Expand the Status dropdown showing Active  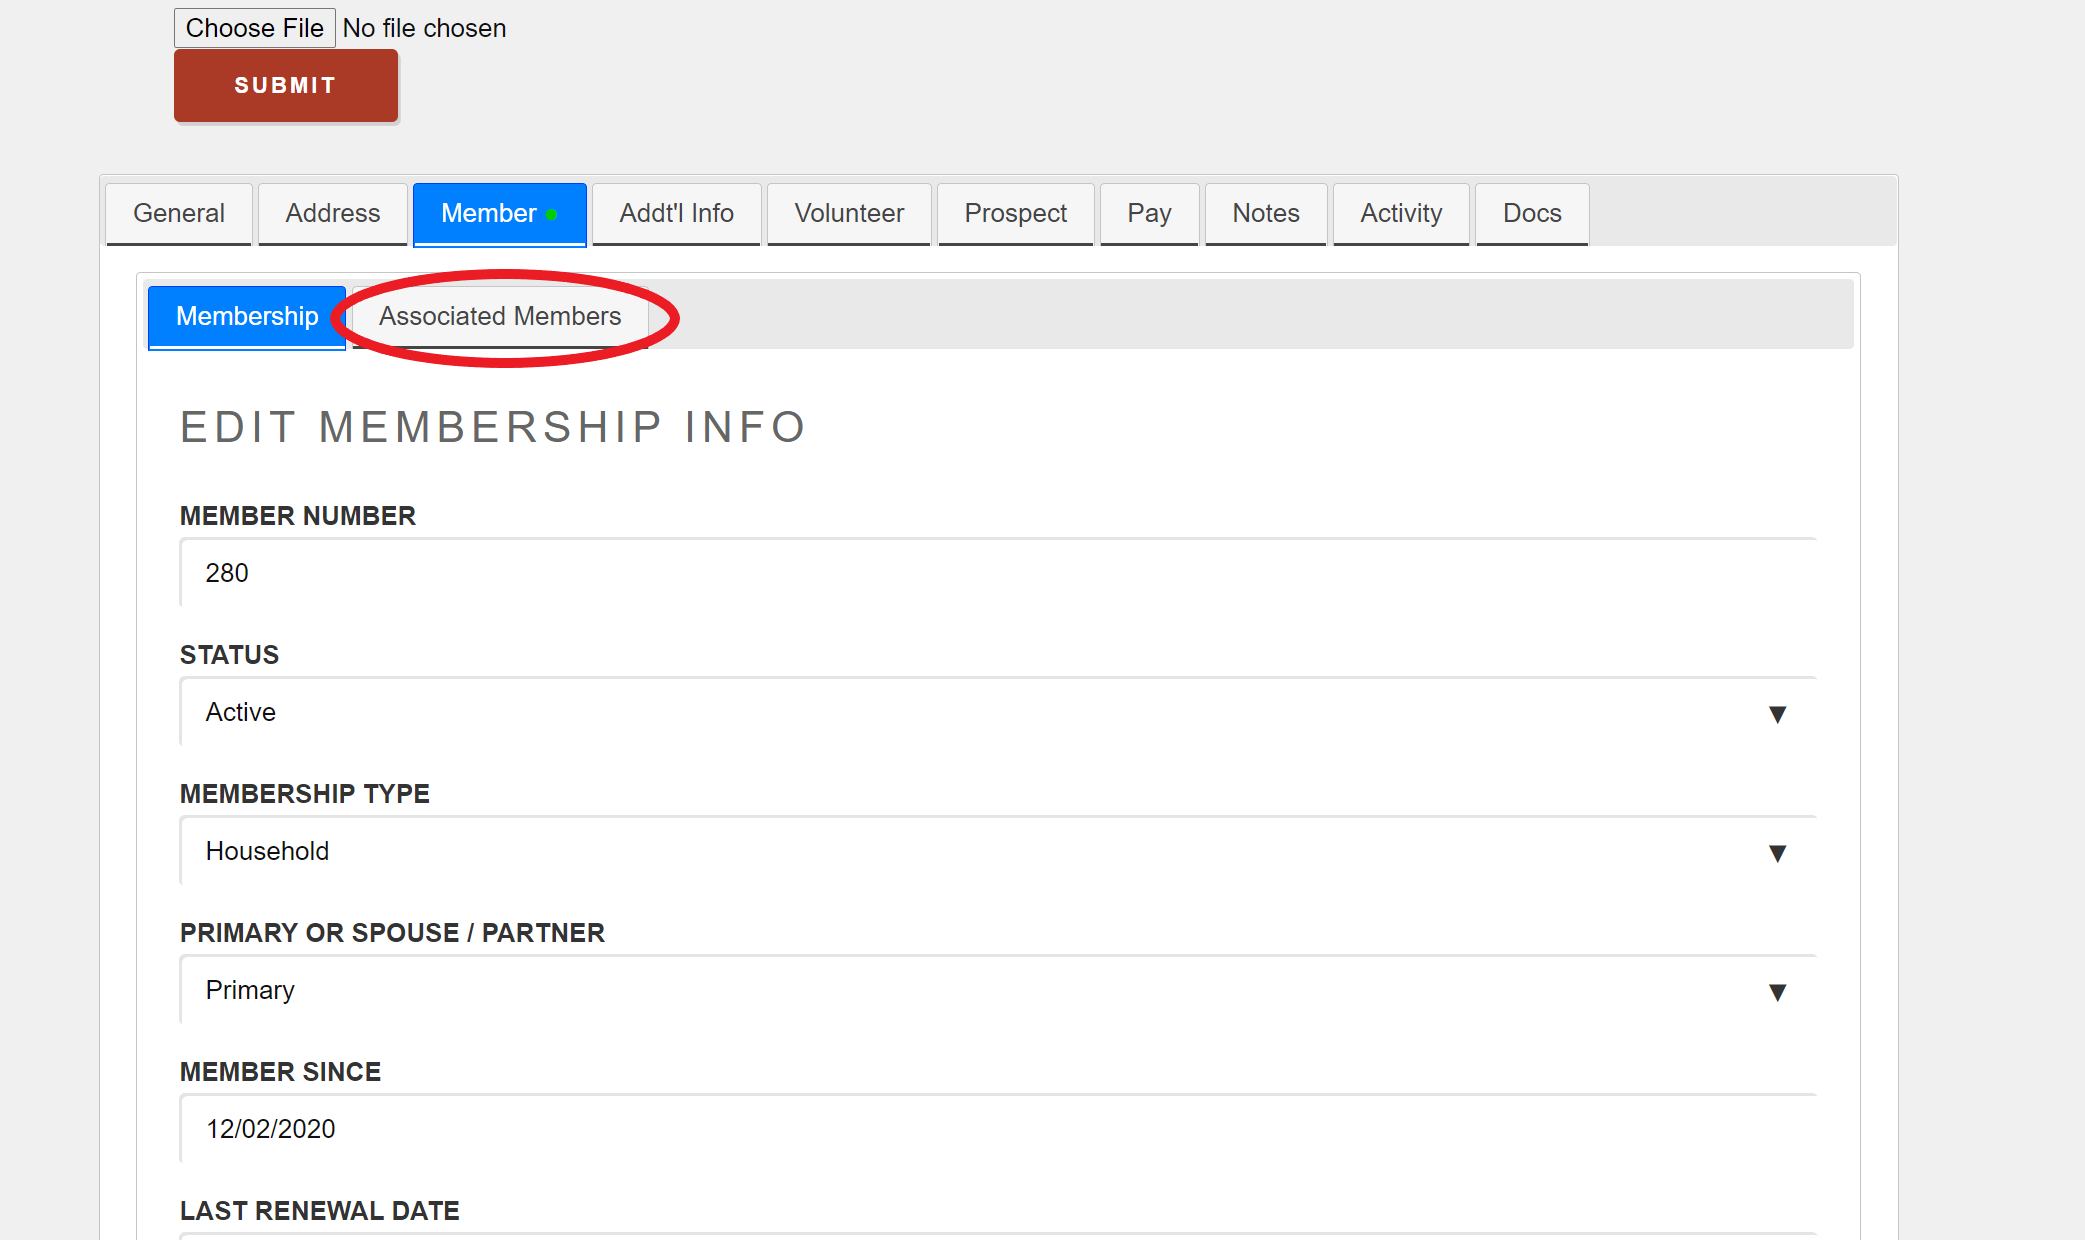(x=998, y=712)
